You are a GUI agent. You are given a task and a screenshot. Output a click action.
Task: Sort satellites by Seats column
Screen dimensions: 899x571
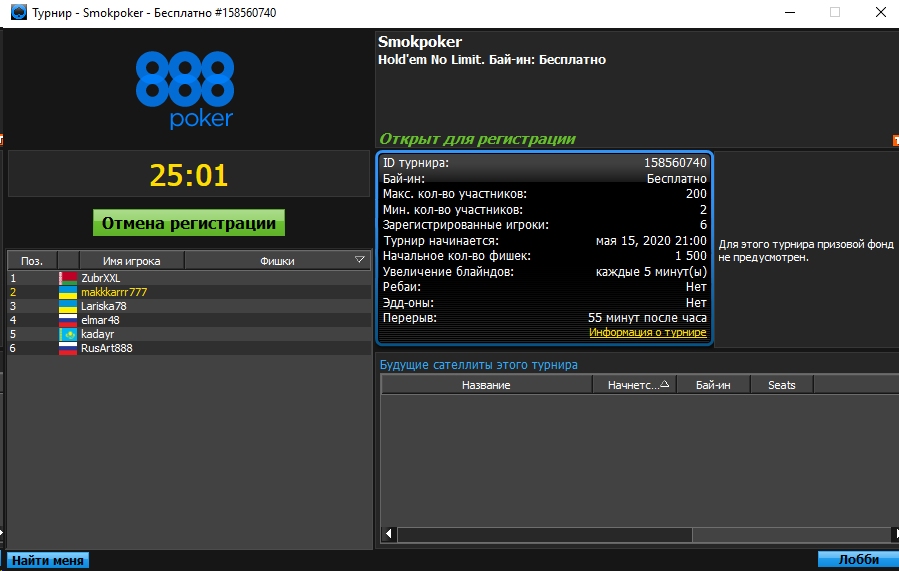781,385
